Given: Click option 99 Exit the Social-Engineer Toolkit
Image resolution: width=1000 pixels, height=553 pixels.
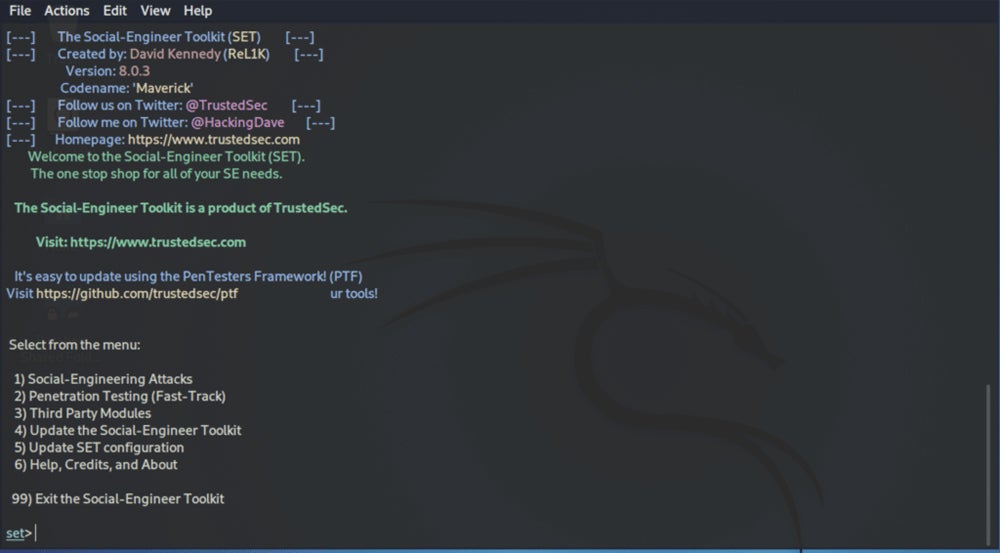Looking at the screenshot, I should pyautogui.click(x=118, y=499).
